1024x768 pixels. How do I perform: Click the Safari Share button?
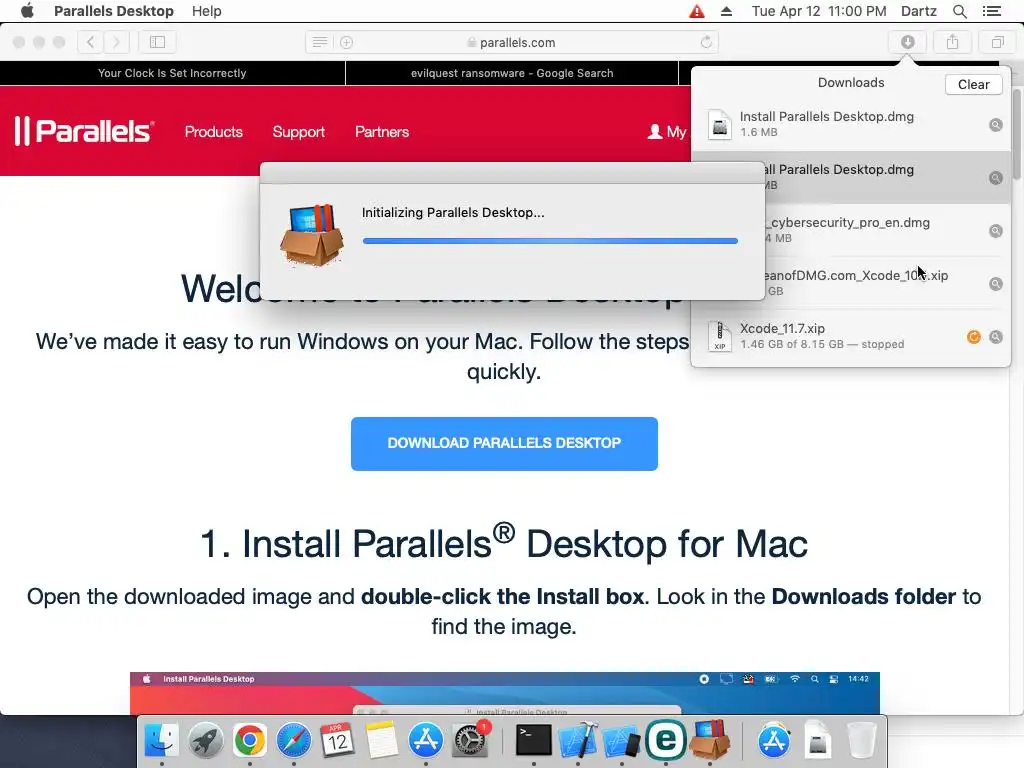[x=953, y=42]
